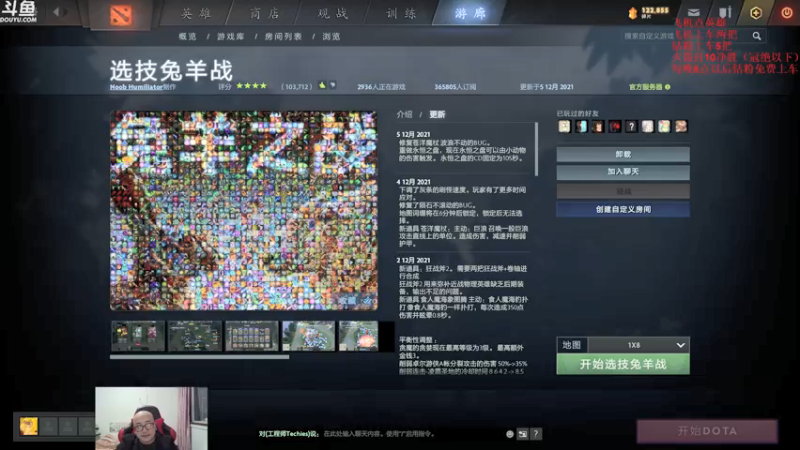Open the red friend avatar under 已玩过的好友
The image size is (800, 450).
614,126
